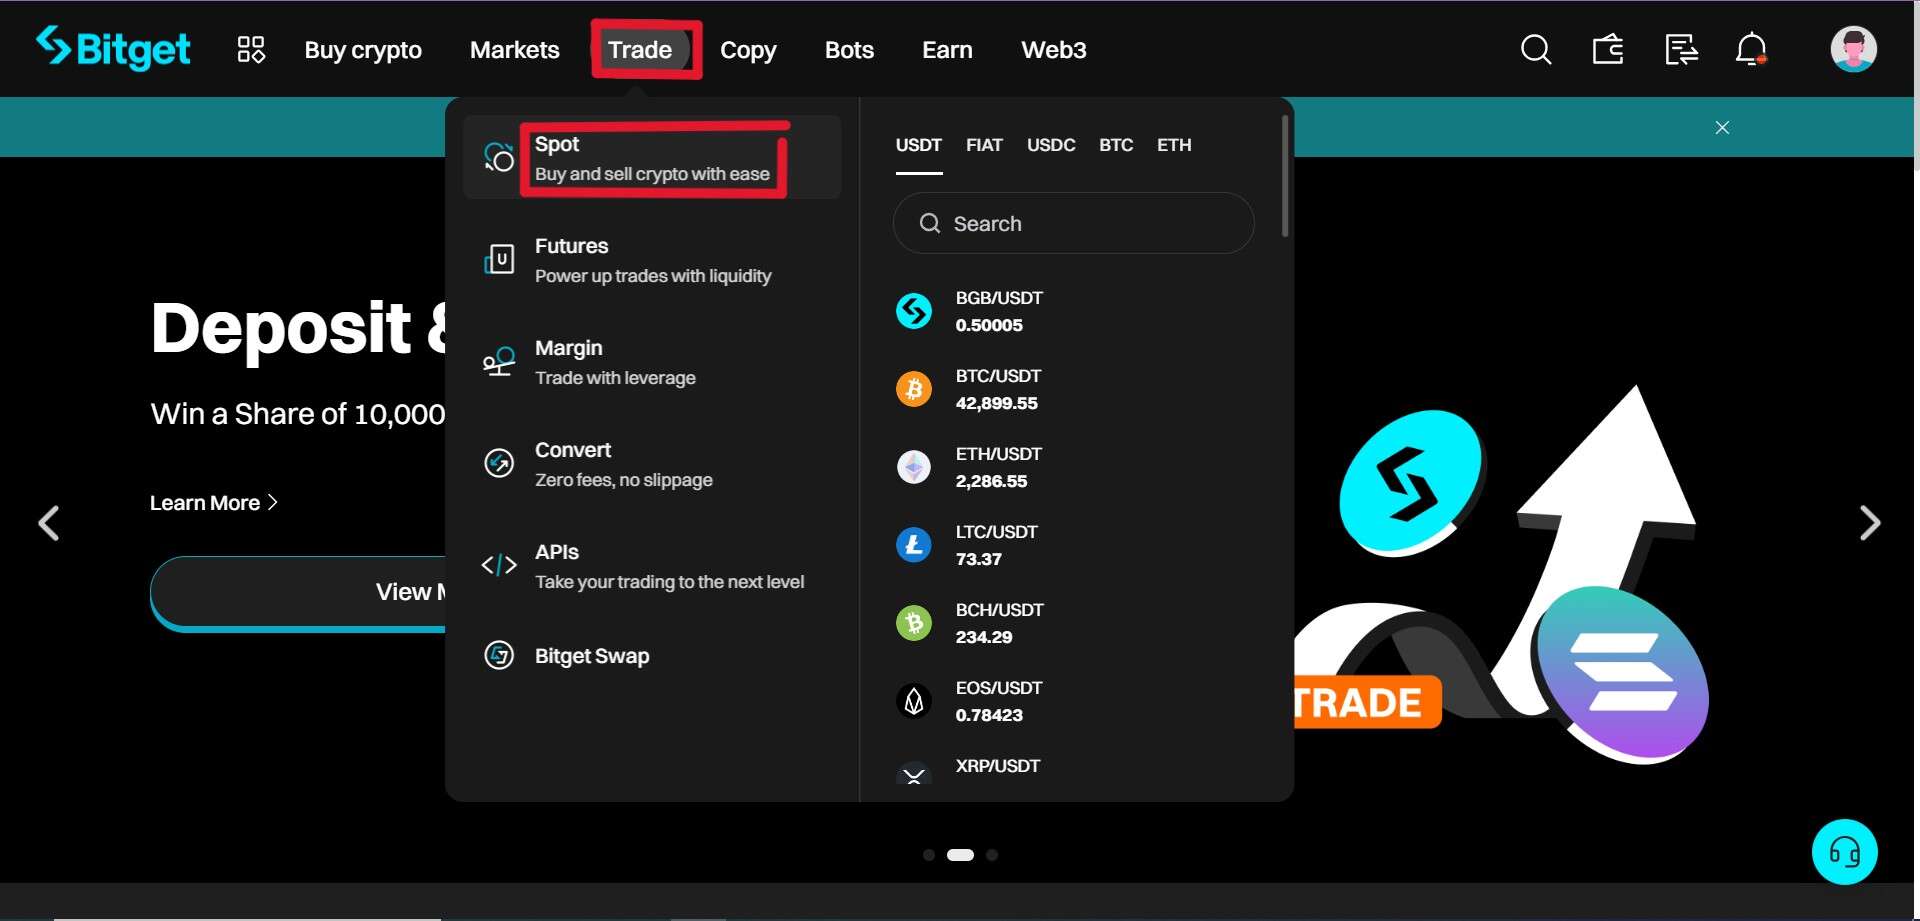The image size is (1920, 921).
Task: Go to the previous banner slide
Action: 48,523
